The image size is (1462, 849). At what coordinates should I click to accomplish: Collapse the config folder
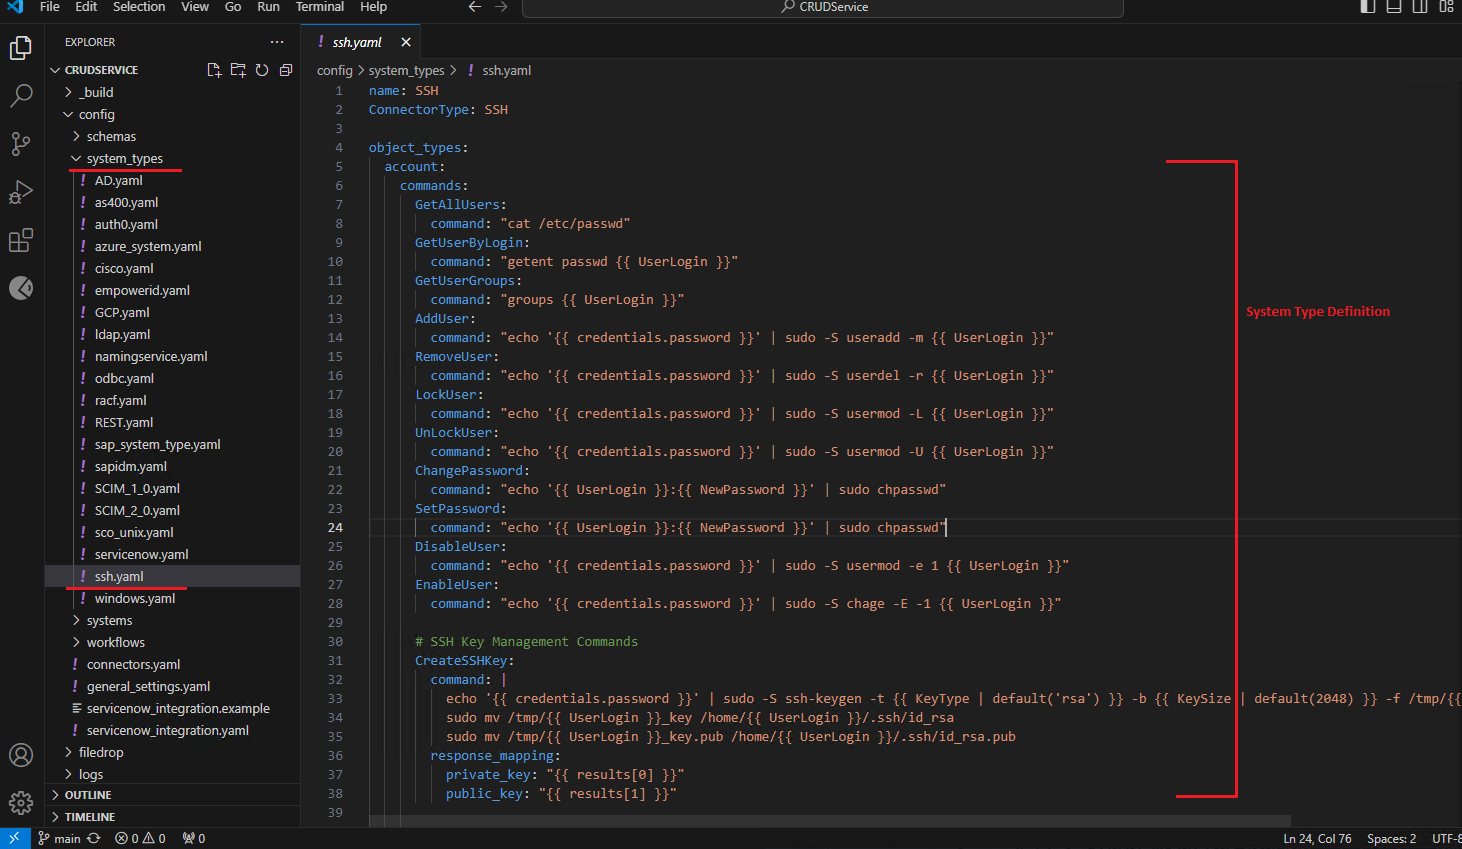point(172,114)
